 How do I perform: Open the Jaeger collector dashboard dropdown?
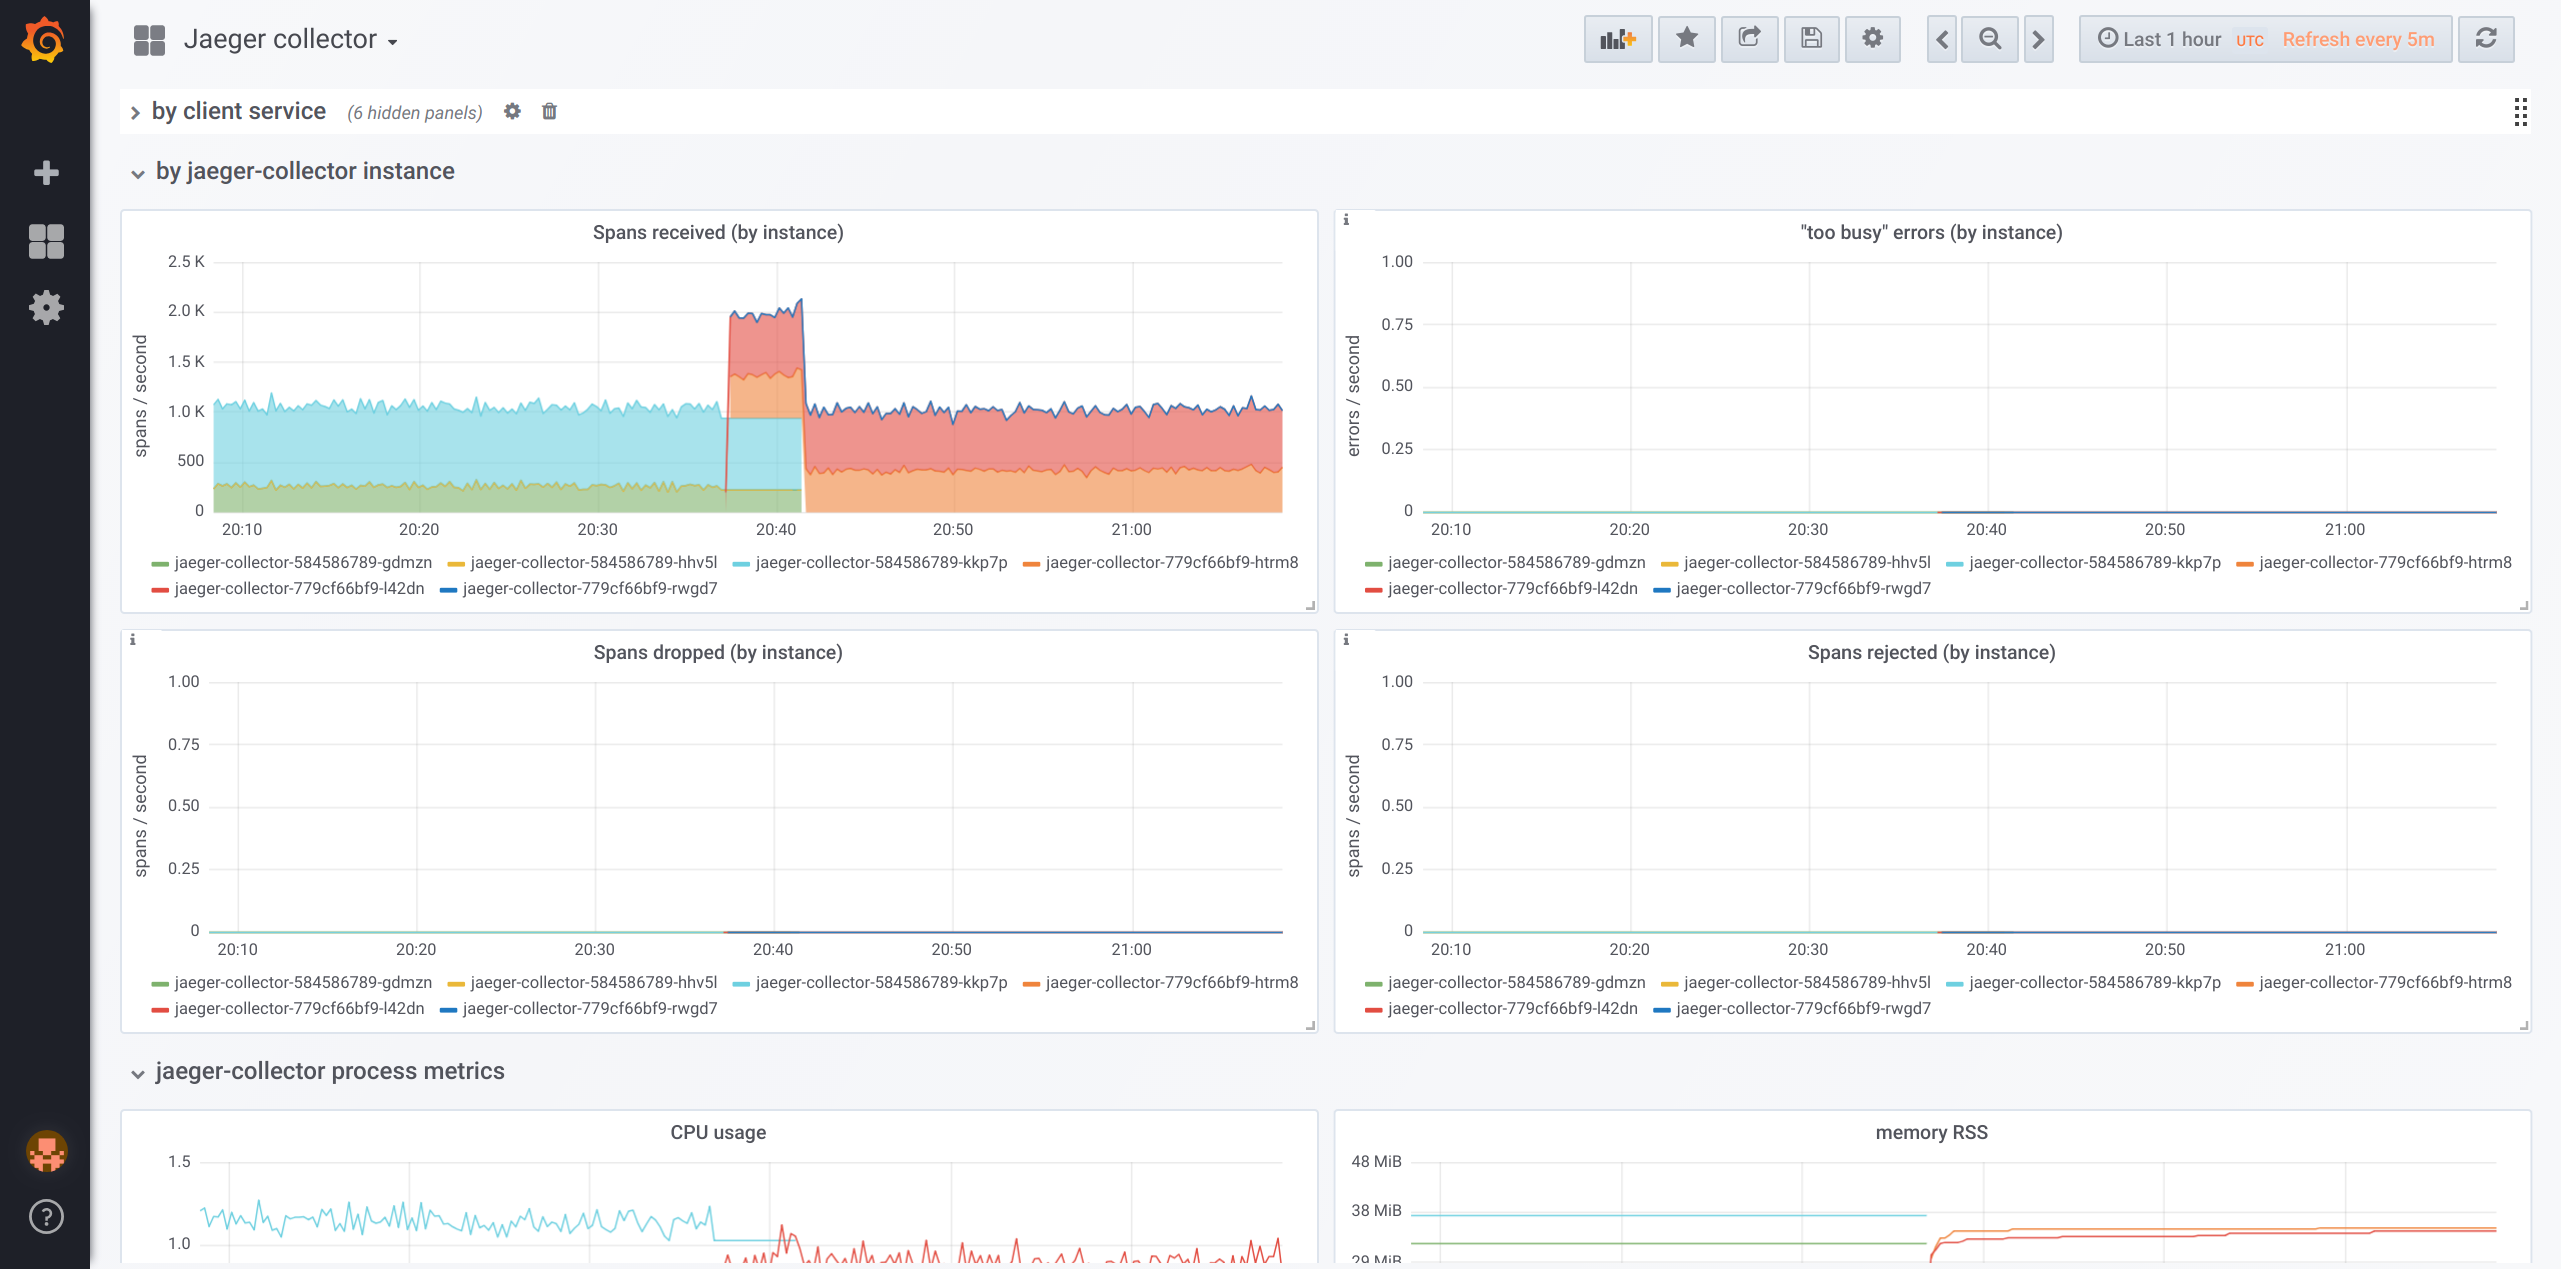(x=290, y=40)
